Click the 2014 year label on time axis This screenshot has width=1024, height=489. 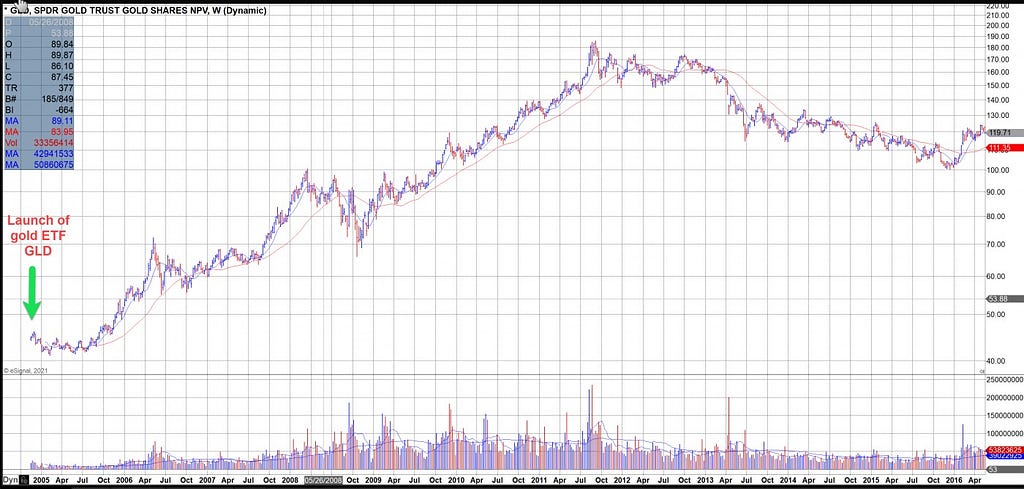789,480
